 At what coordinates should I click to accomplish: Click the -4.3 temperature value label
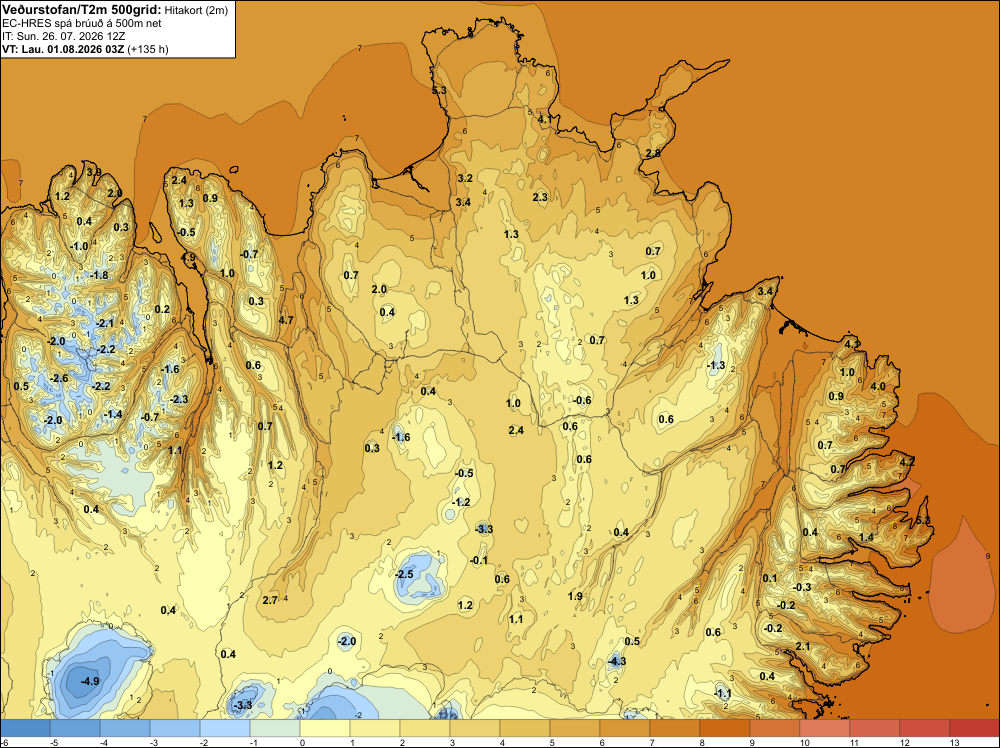pos(617,661)
